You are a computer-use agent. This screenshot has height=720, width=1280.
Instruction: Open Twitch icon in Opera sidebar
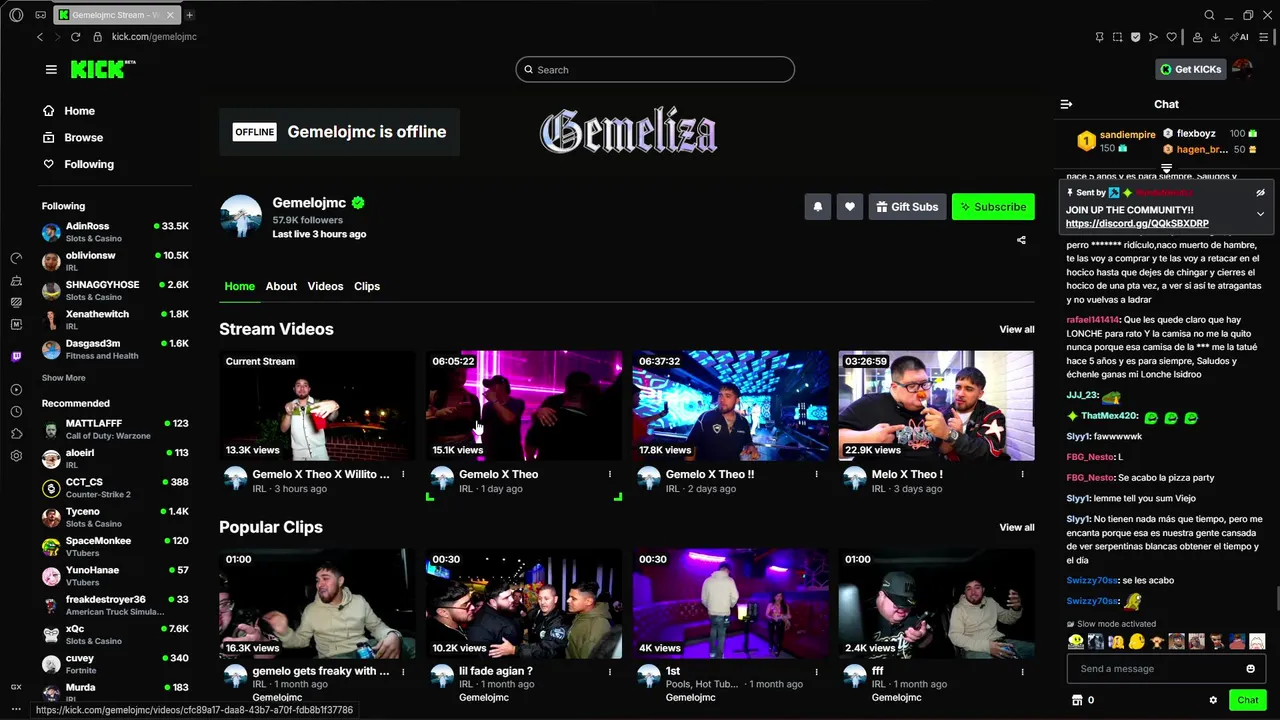[16, 356]
